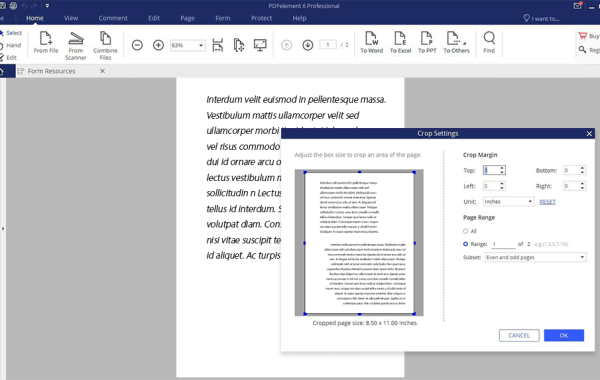Screen dimensions: 600x380
Task: Adjust the Top margin stepper
Action: click(x=502, y=170)
